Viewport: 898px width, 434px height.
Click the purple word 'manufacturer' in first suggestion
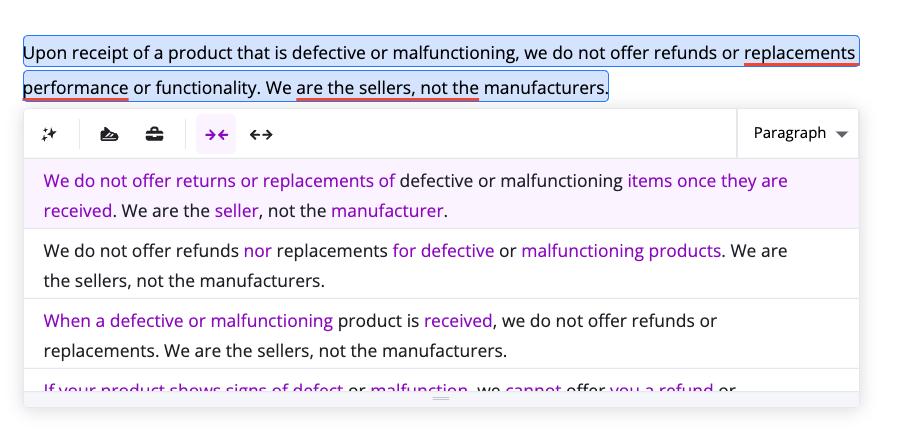(x=387, y=211)
